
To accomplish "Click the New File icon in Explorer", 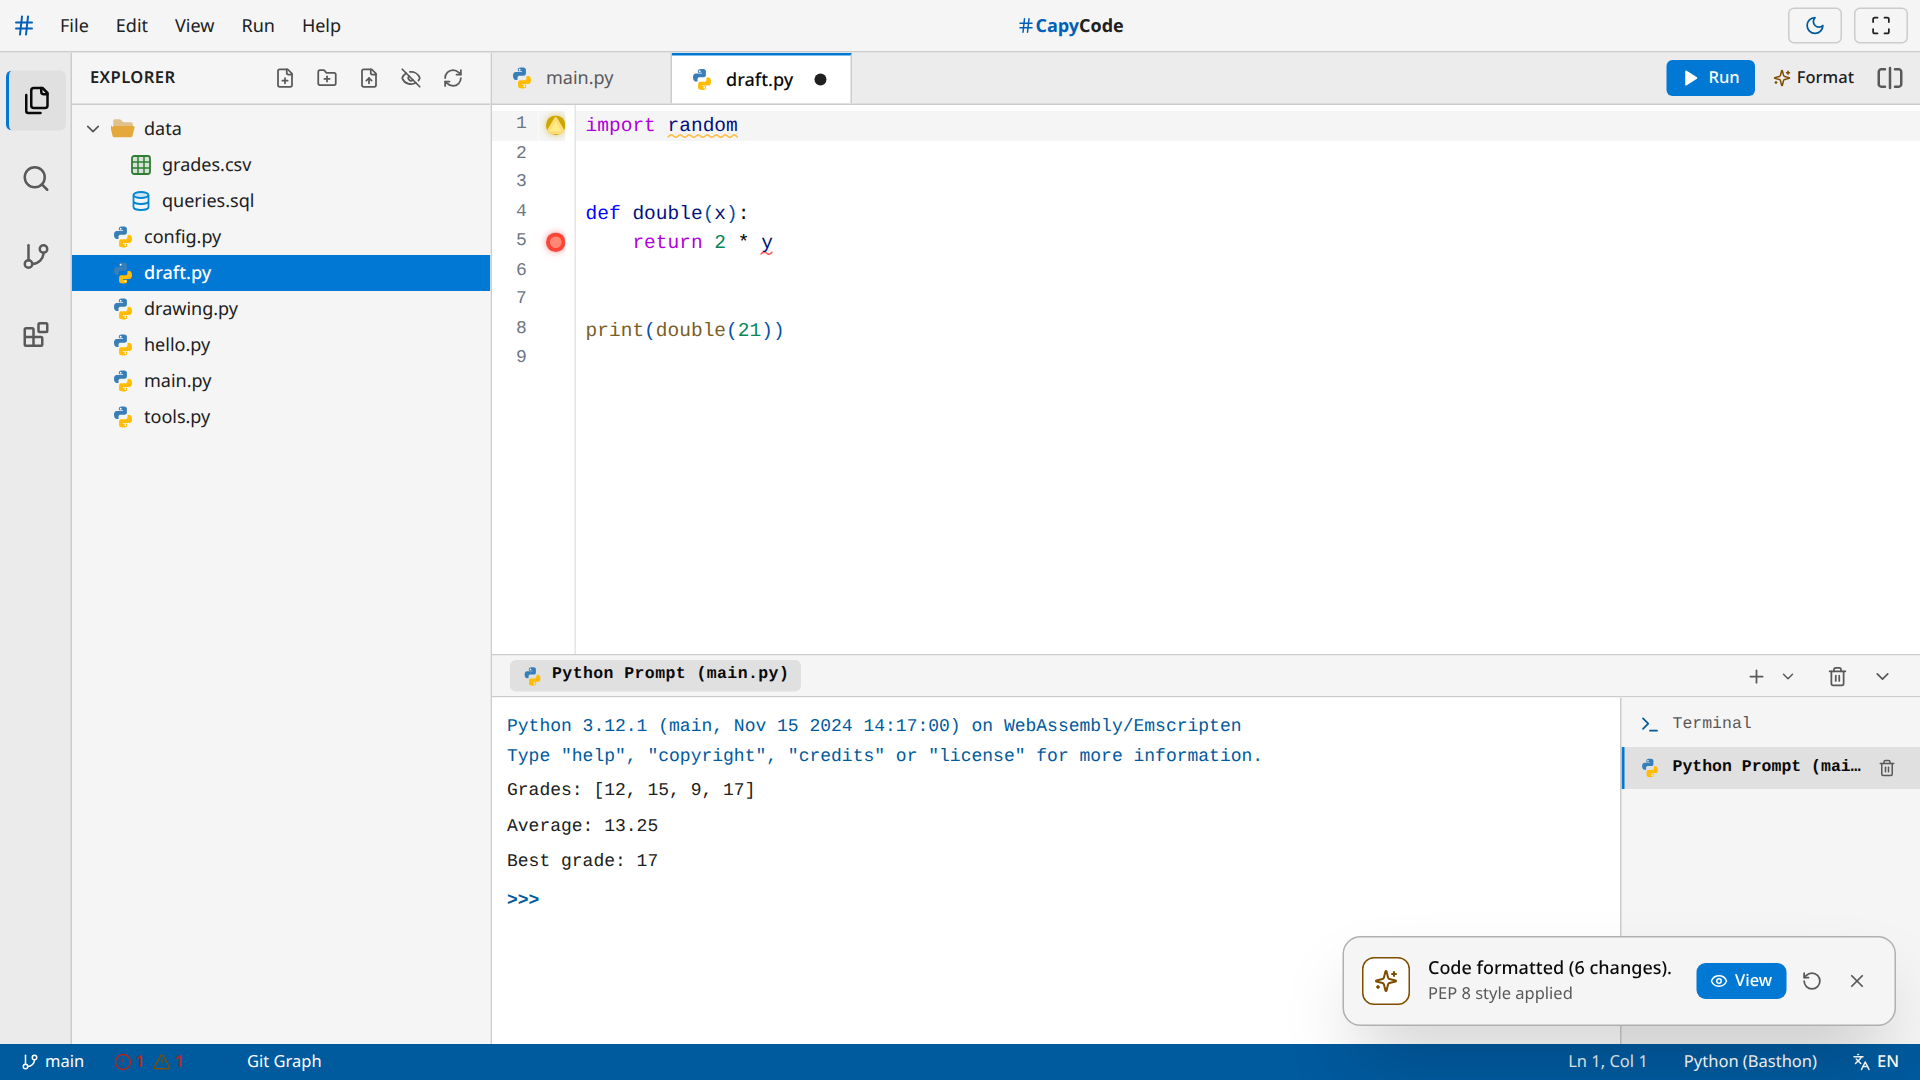I will click(x=285, y=78).
